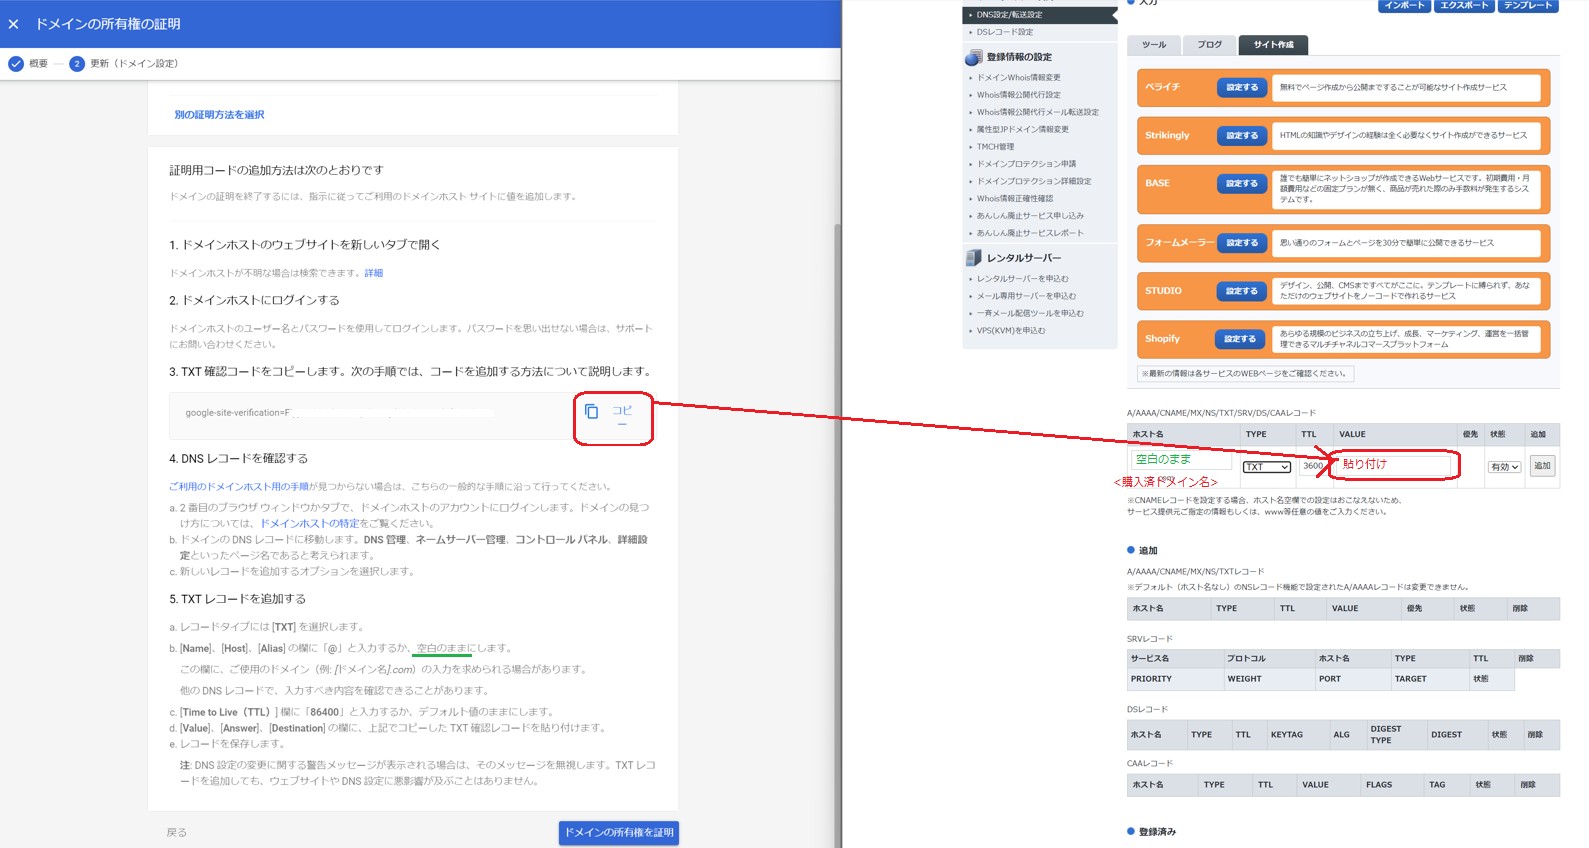This screenshot has width=1589, height=848.
Task: Open Whois情報公開代行メール転送設定 in sidebar
Action: click(1037, 112)
